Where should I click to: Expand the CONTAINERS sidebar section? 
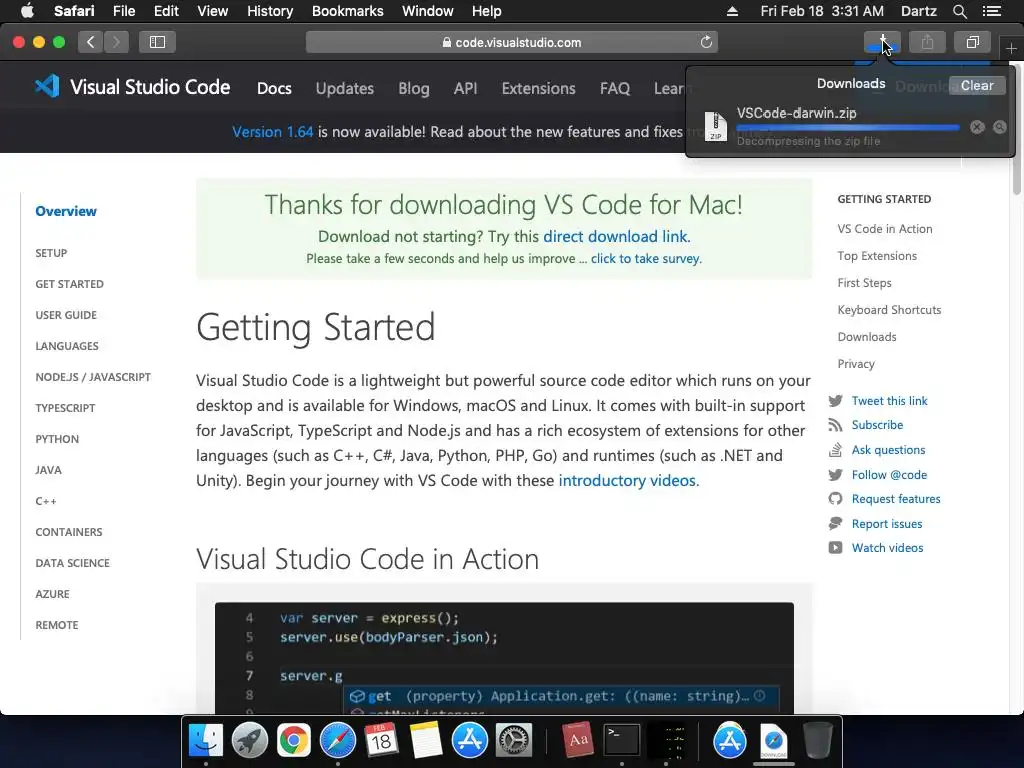[69, 532]
